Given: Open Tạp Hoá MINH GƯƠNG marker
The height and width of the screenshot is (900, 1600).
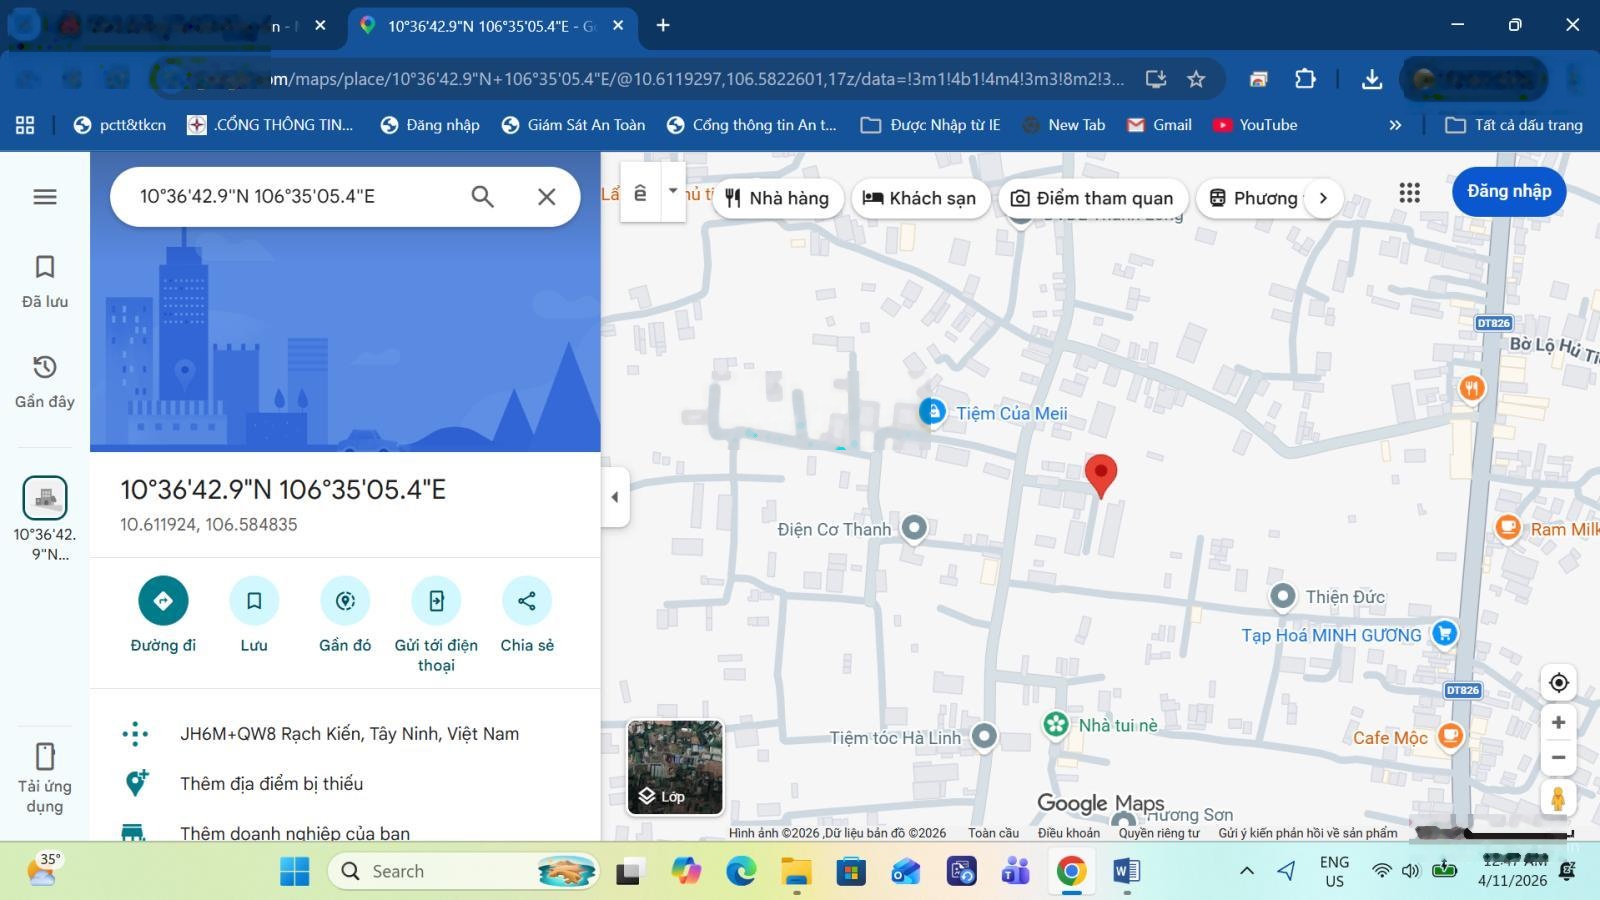Looking at the screenshot, I should click(1444, 632).
